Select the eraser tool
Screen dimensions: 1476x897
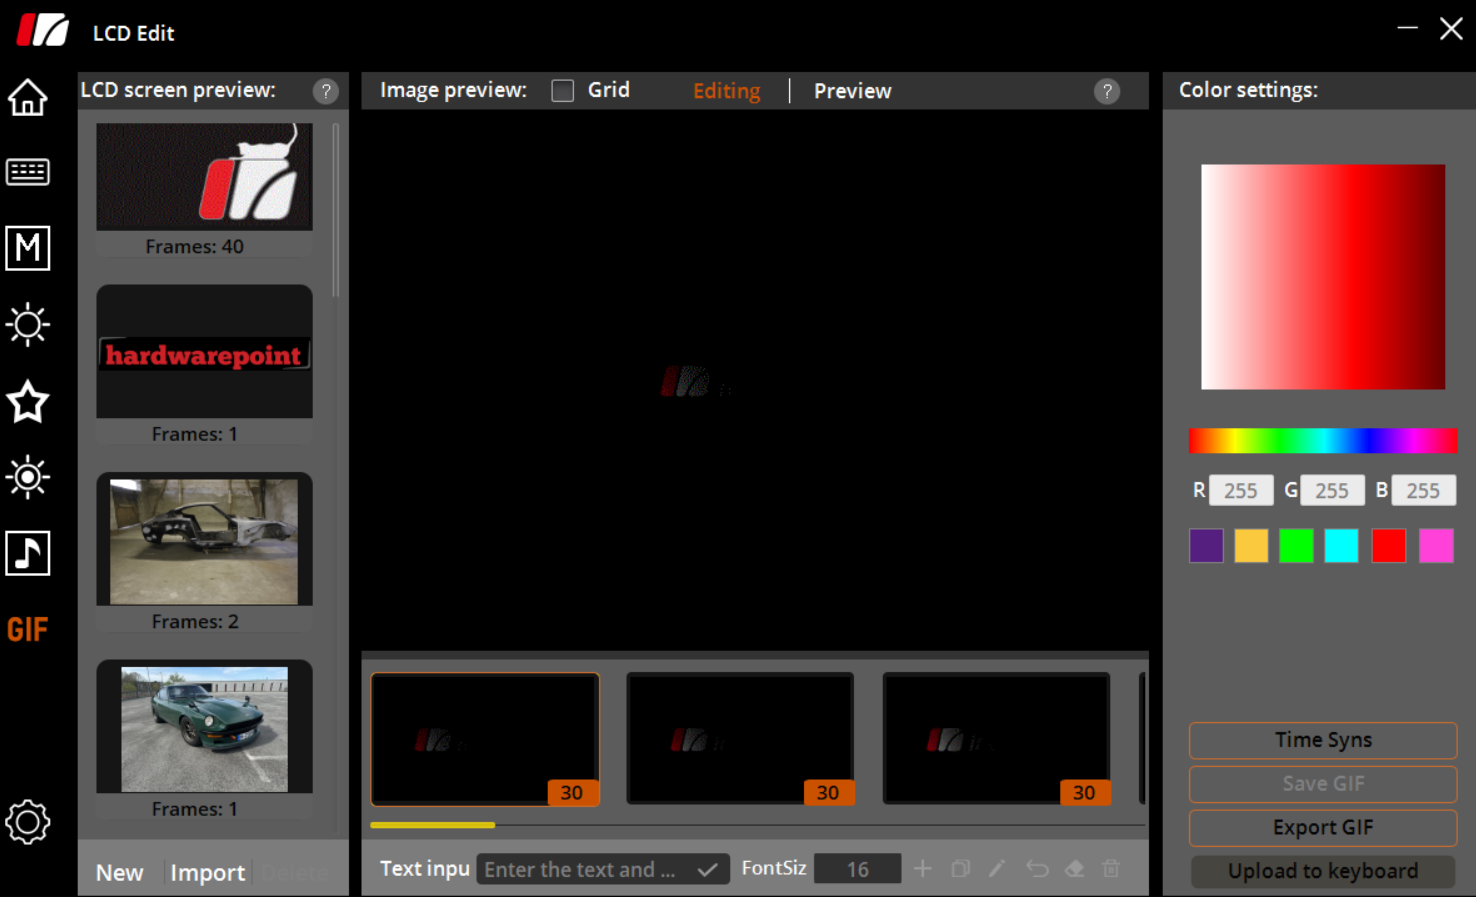tap(1074, 868)
